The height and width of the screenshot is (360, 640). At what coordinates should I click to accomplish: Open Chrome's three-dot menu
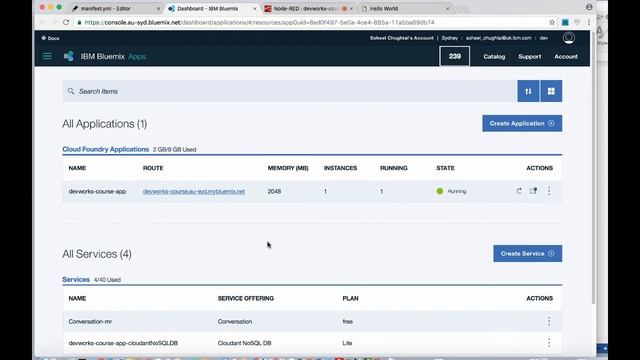tap(589, 22)
